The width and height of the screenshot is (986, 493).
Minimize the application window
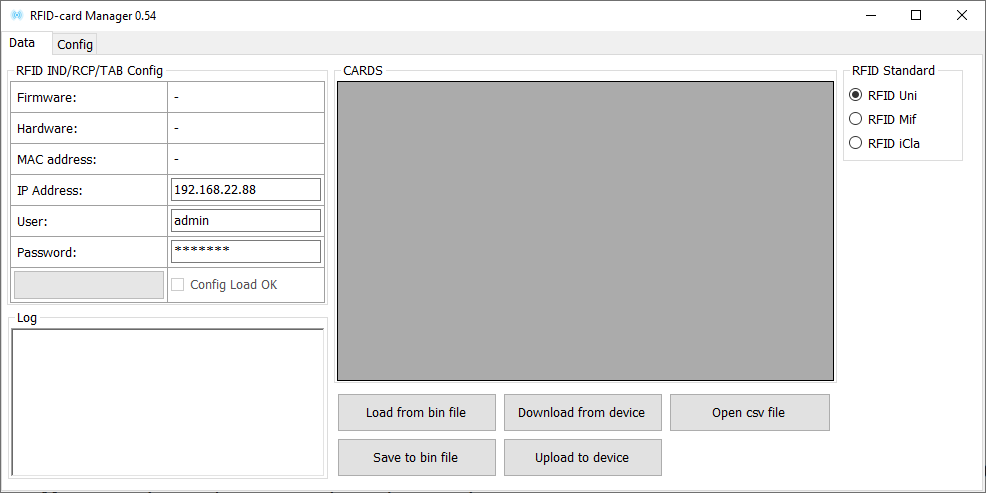click(x=870, y=16)
